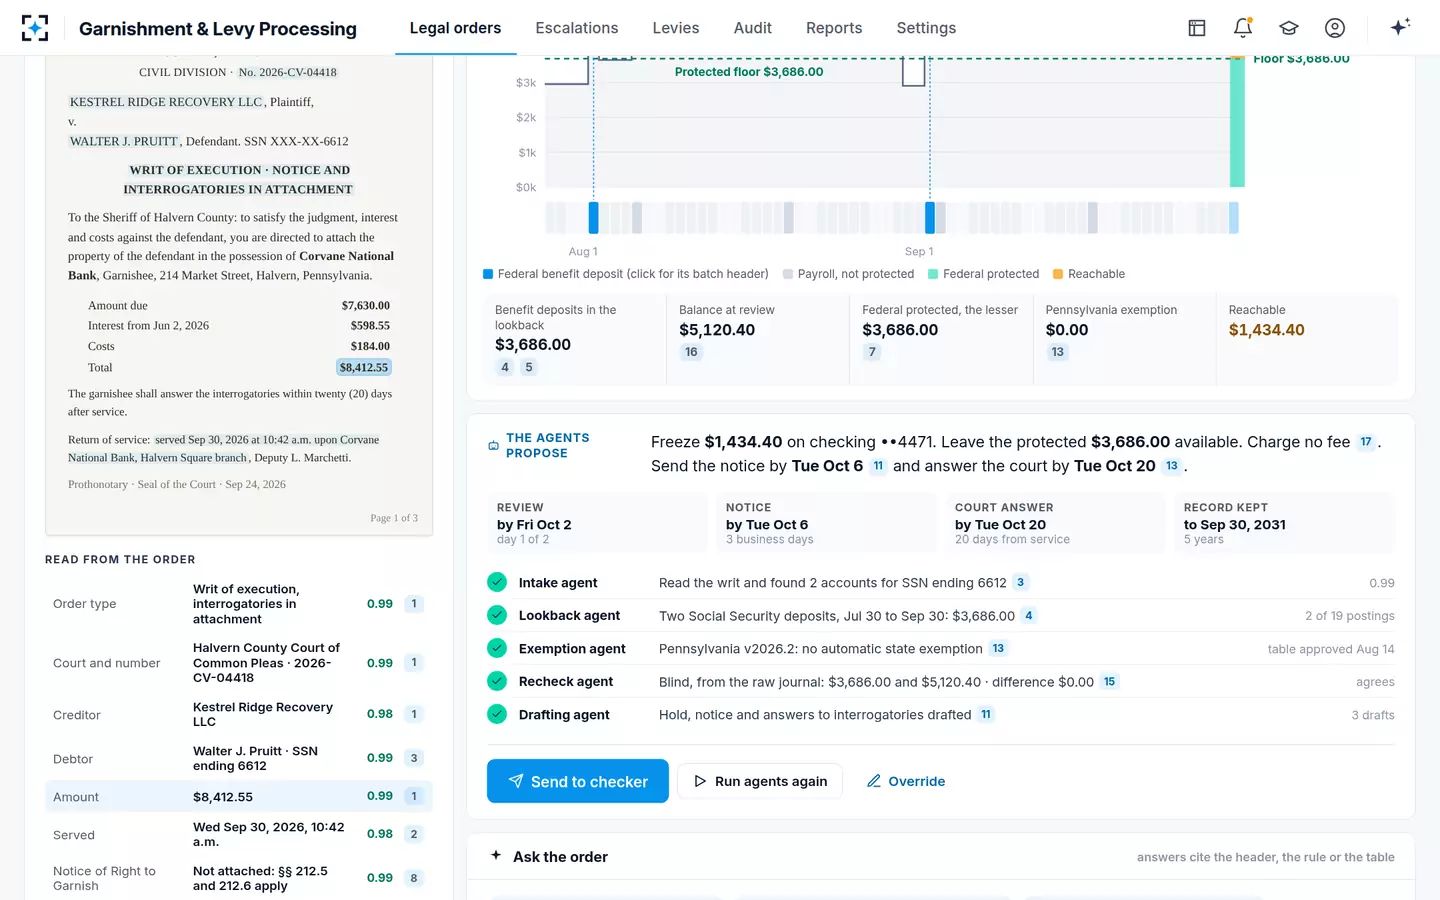The image size is (1440, 900).
Task: Click the Agents Propose panel icon
Action: 493,446
